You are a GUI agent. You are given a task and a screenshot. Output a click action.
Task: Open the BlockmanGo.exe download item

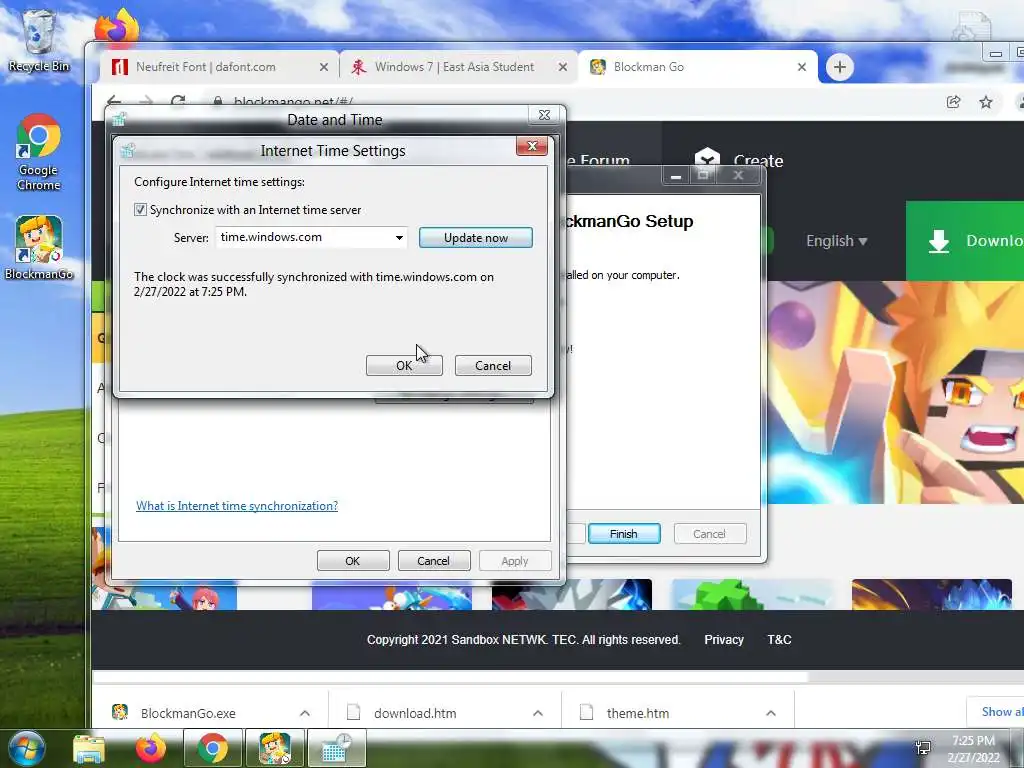pyautogui.click(x=189, y=713)
